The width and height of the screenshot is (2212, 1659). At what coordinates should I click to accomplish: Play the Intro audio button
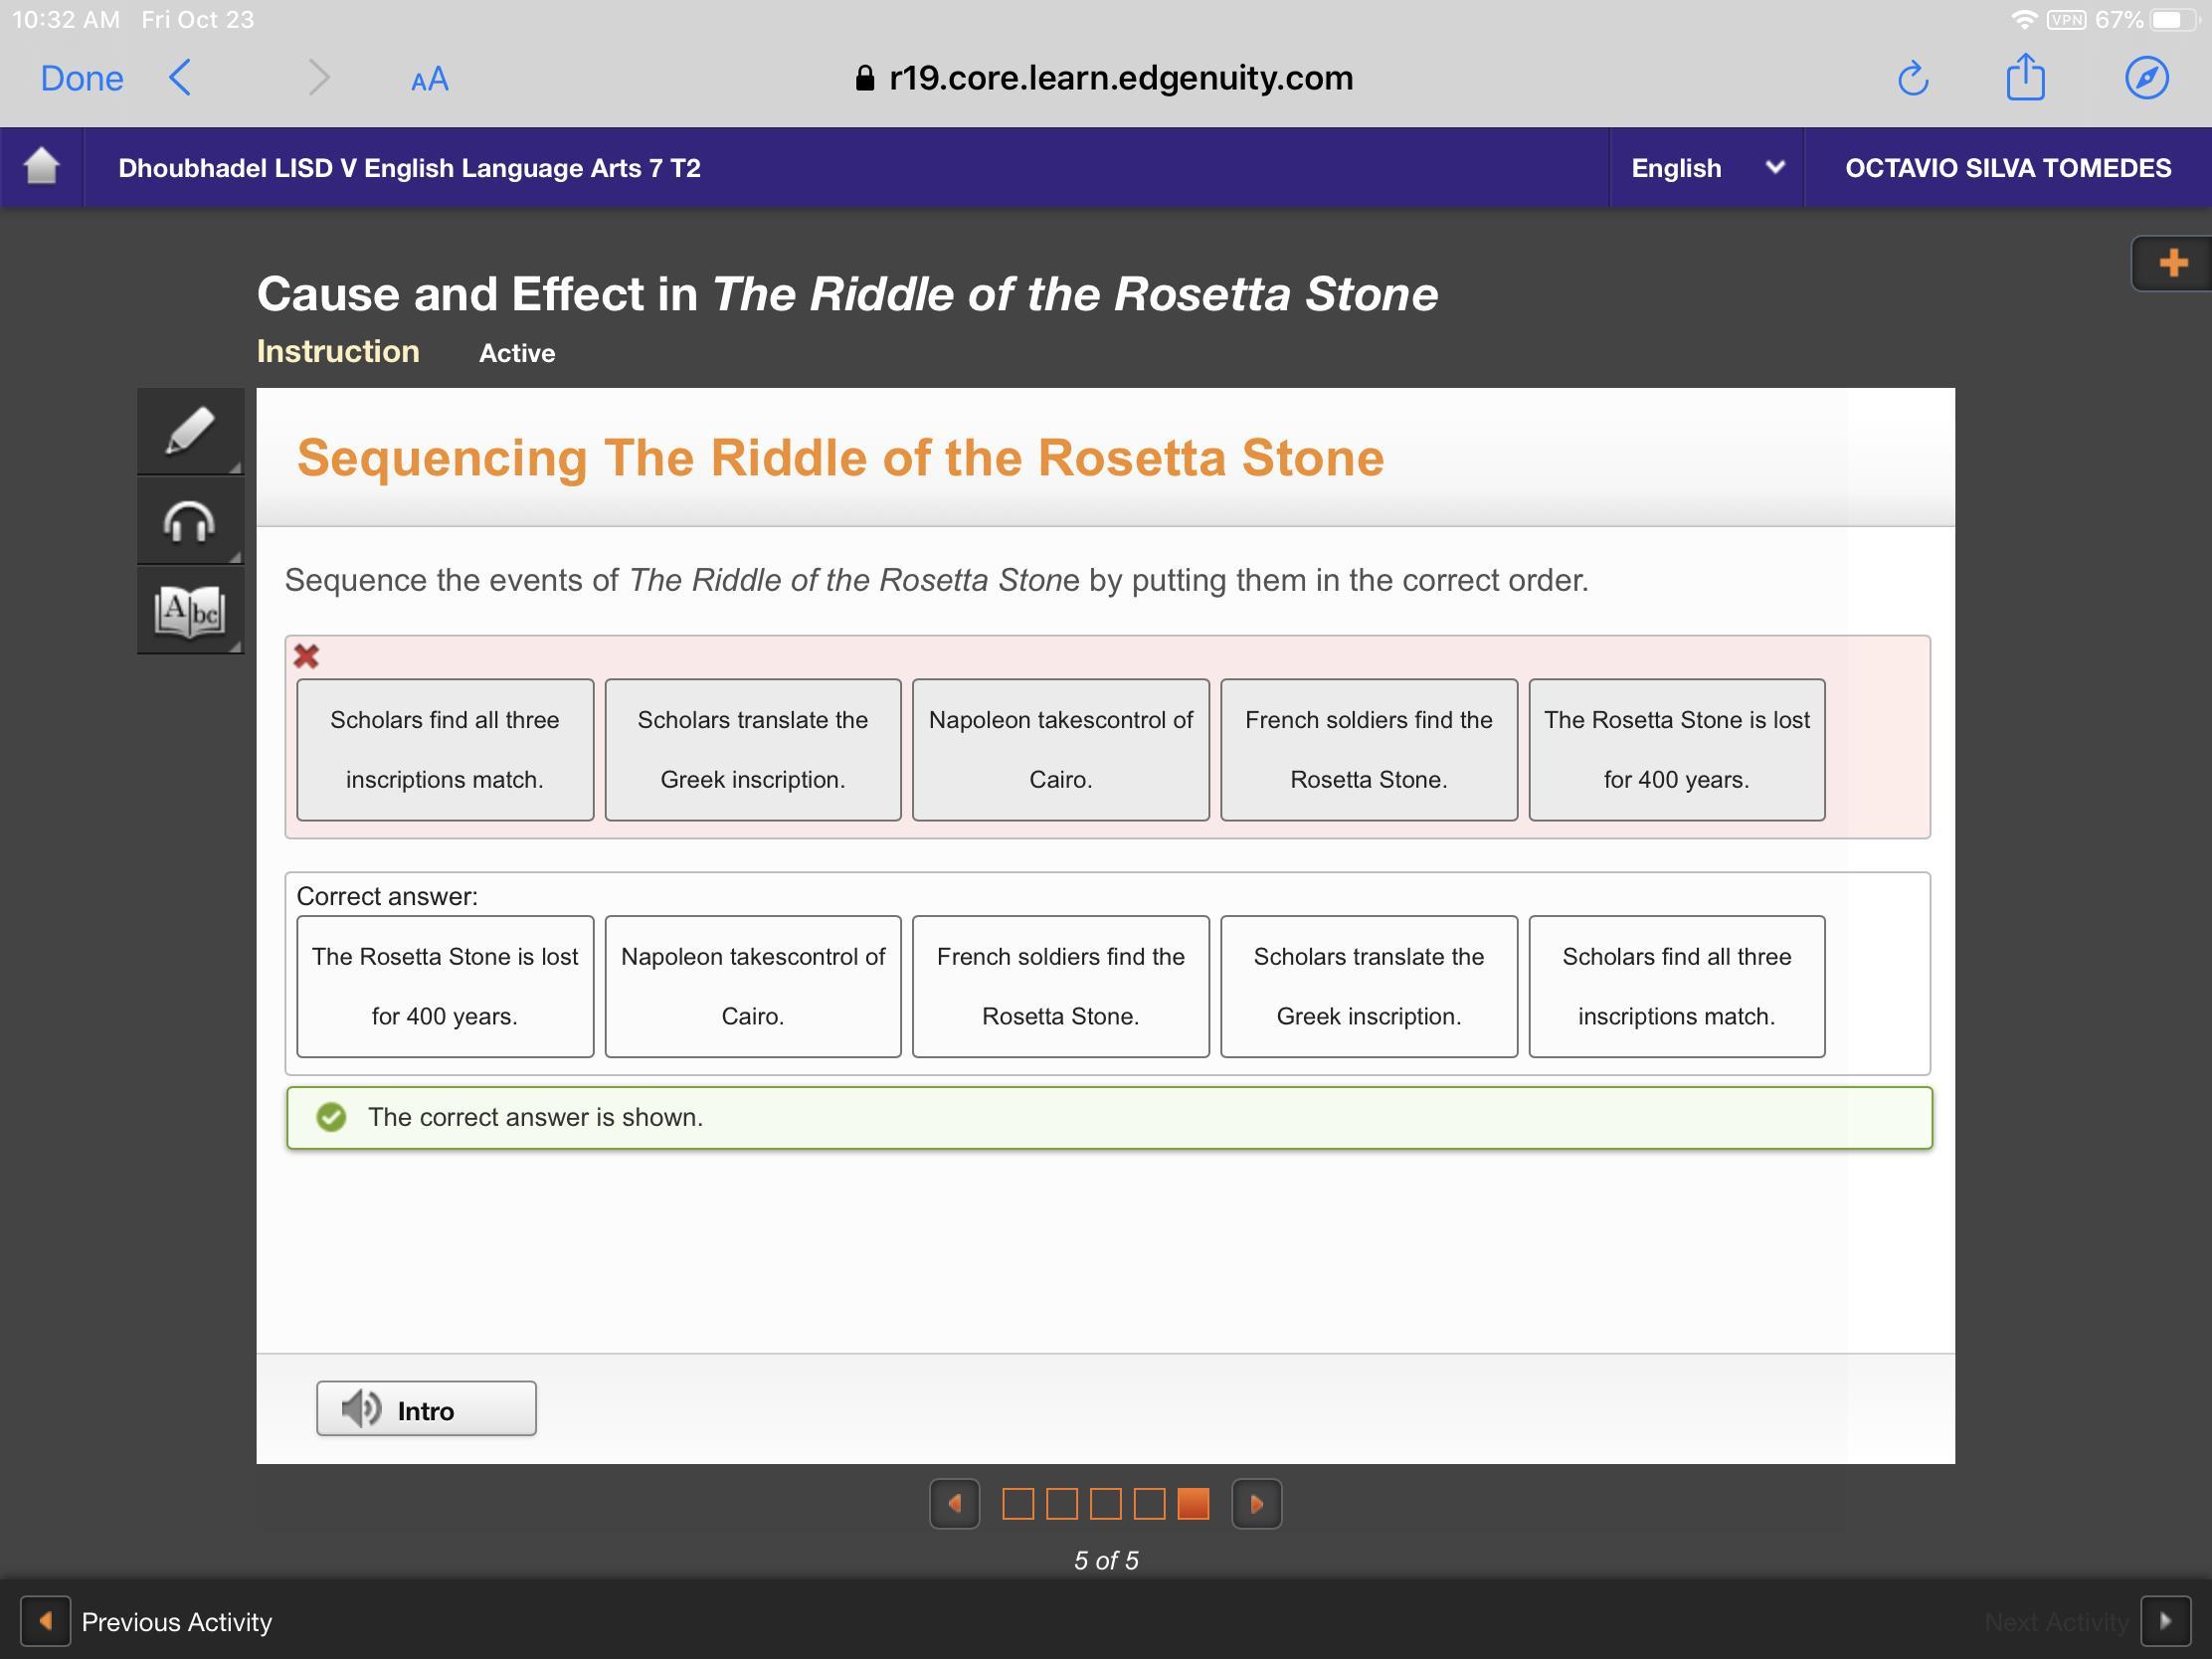426,1409
